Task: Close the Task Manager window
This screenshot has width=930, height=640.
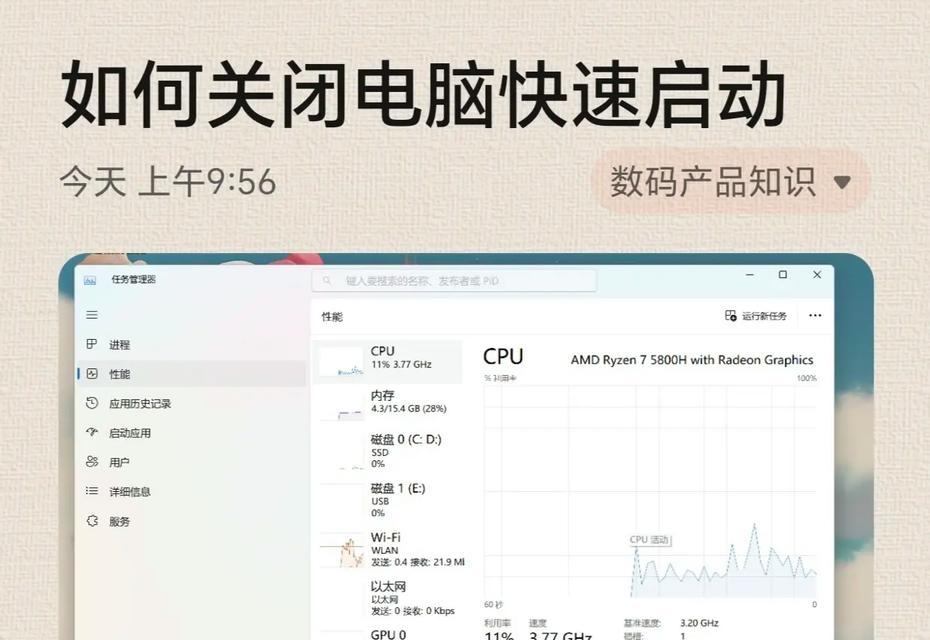Action: tap(817, 275)
